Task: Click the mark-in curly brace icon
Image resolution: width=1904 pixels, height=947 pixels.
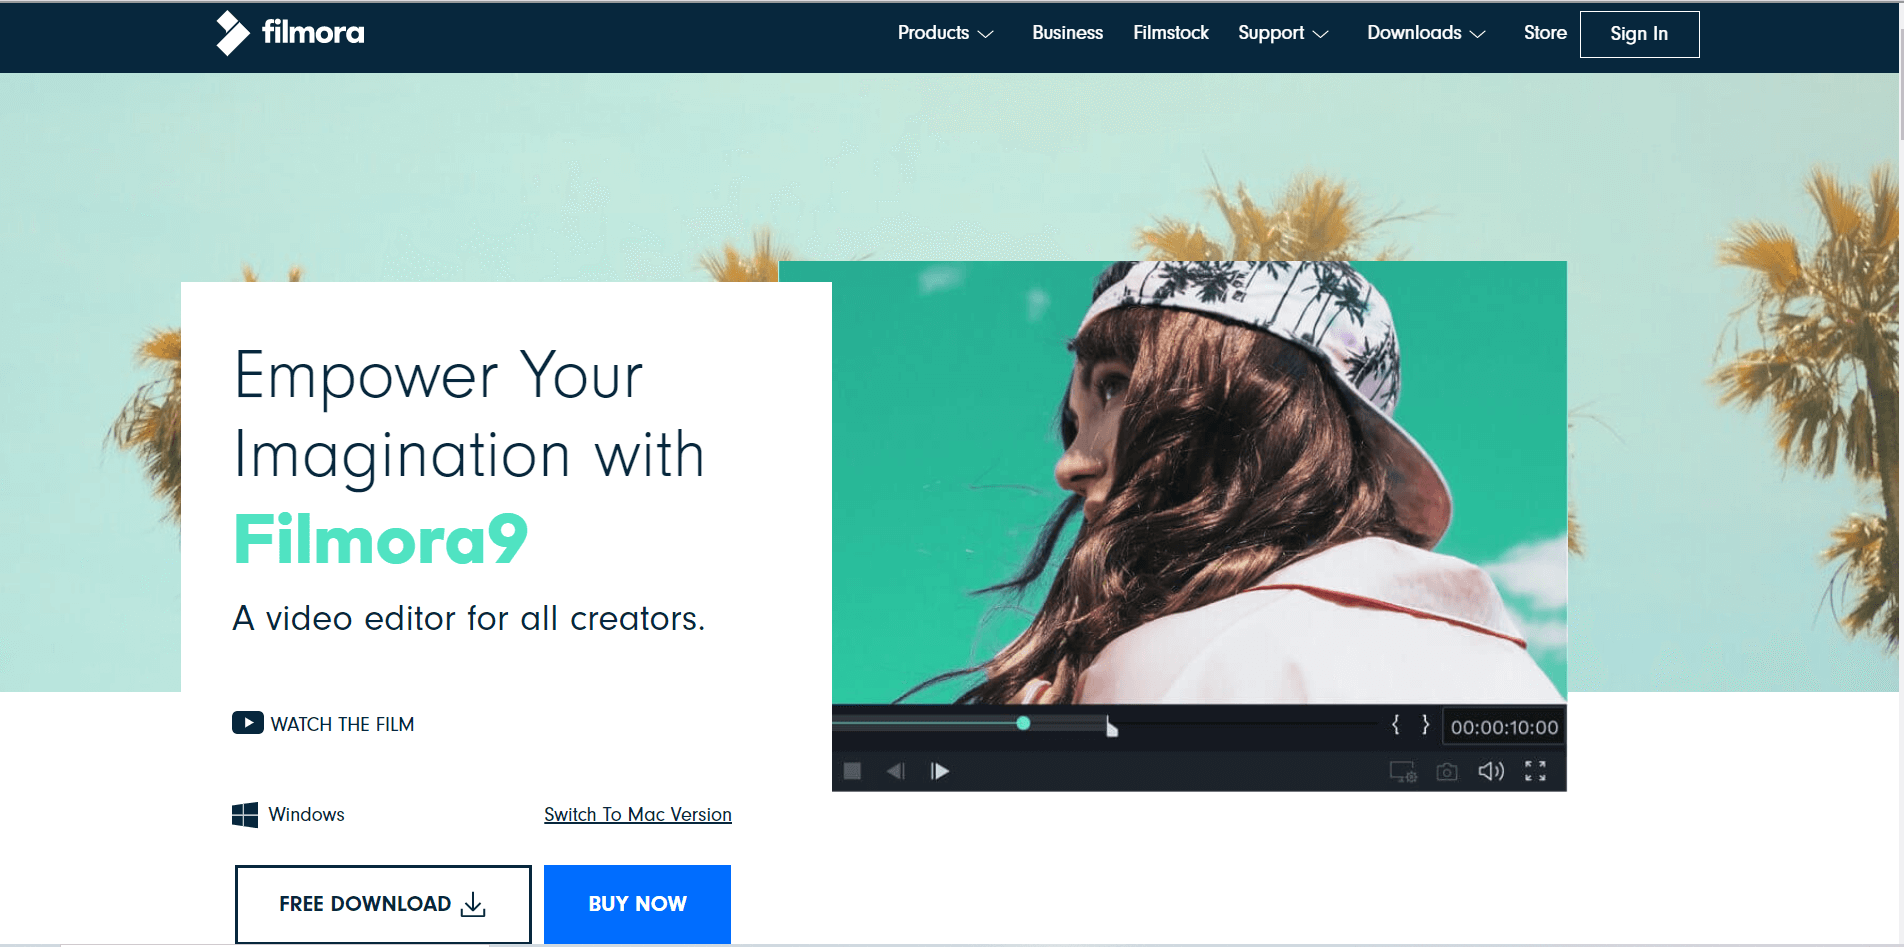Action: [x=1395, y=725]
